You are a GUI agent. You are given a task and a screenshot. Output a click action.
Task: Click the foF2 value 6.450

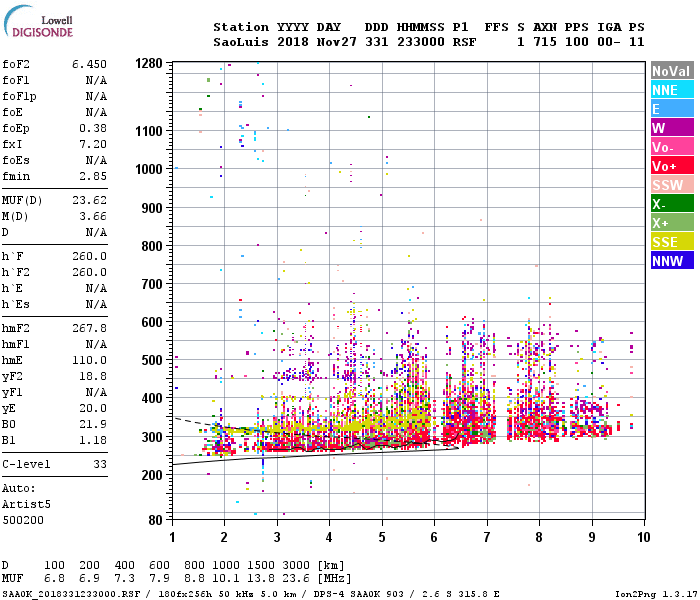(90, 64)
